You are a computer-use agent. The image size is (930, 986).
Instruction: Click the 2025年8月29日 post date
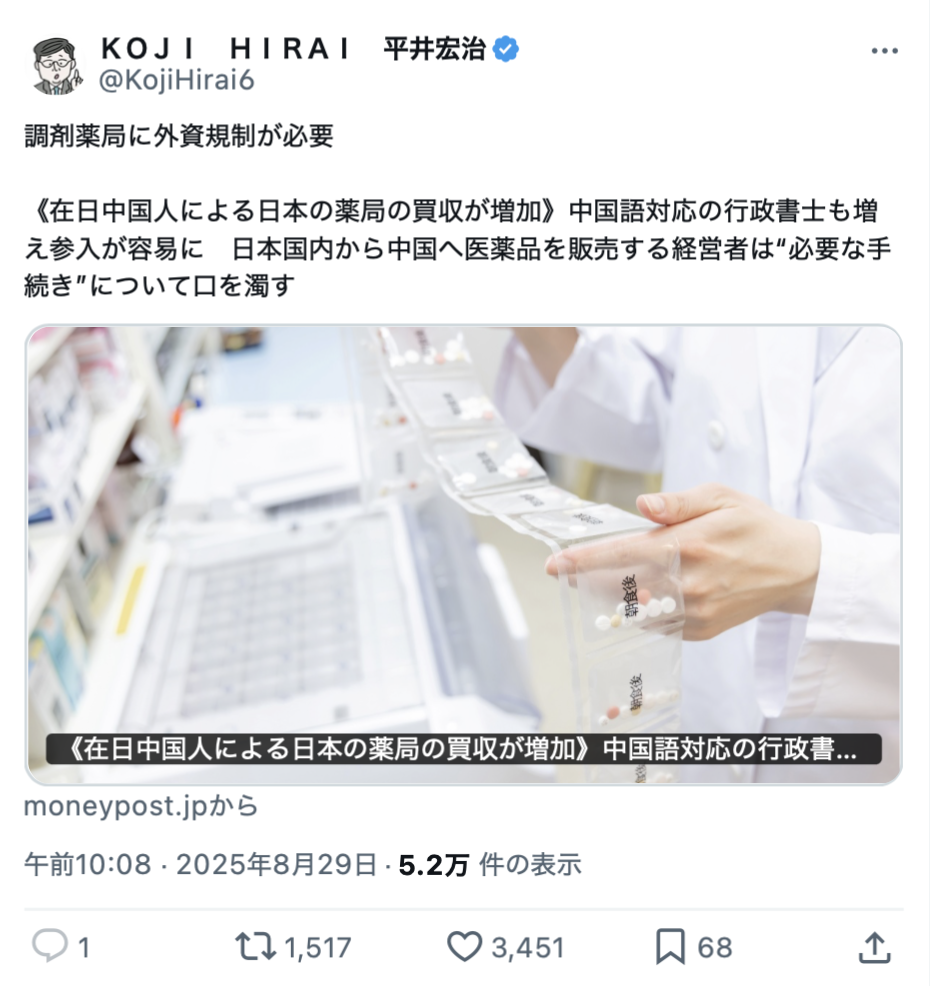(276, 865)
